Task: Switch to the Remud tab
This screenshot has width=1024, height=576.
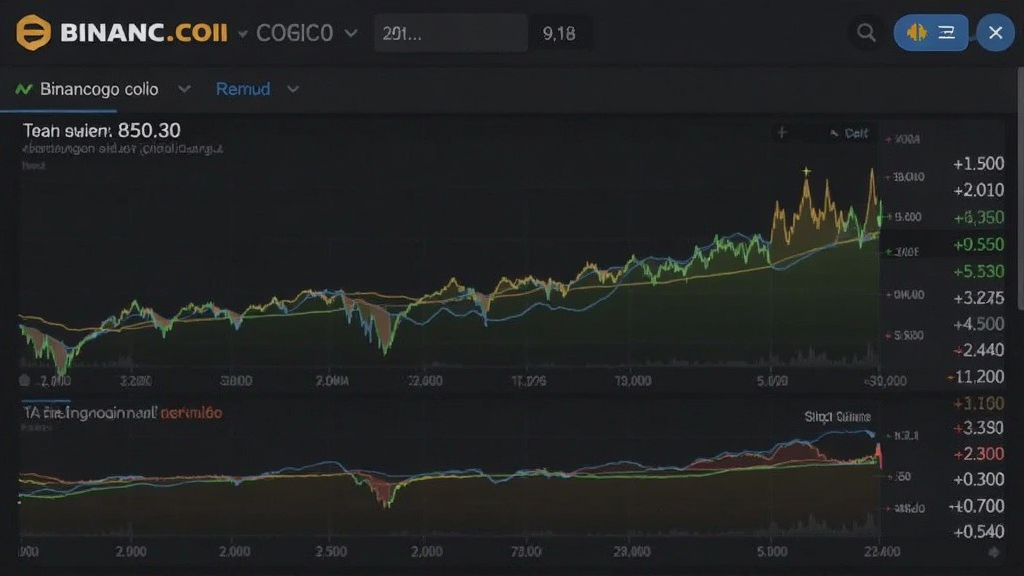Action: coord(243,89)
